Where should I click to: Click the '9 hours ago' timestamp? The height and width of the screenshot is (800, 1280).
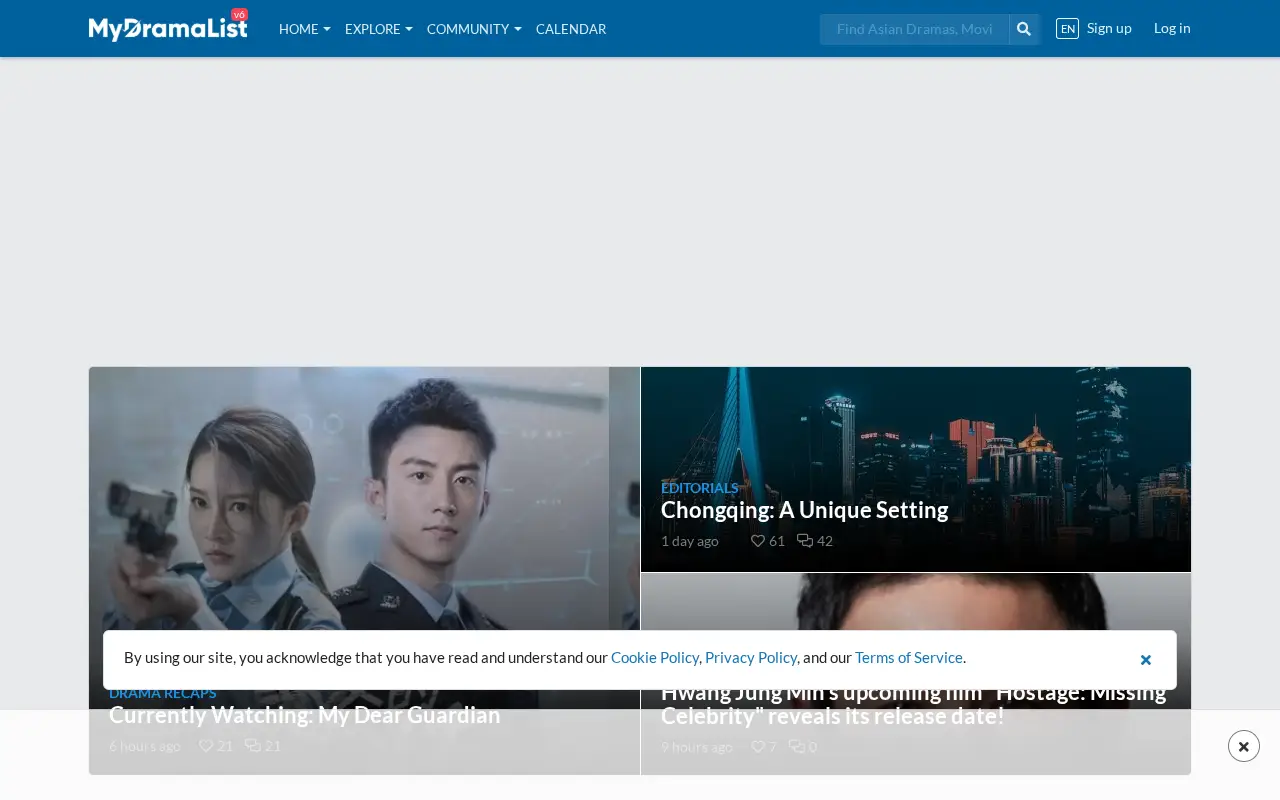697,746
